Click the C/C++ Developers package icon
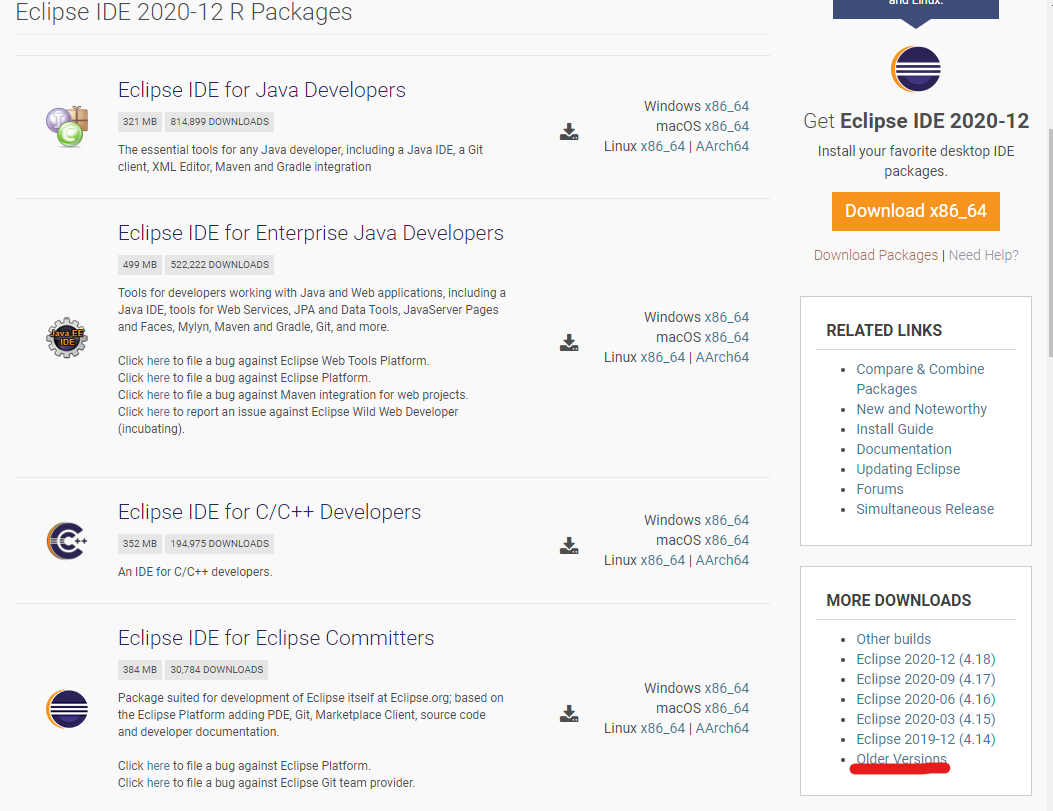1053x811 pixels. (67, 541)
